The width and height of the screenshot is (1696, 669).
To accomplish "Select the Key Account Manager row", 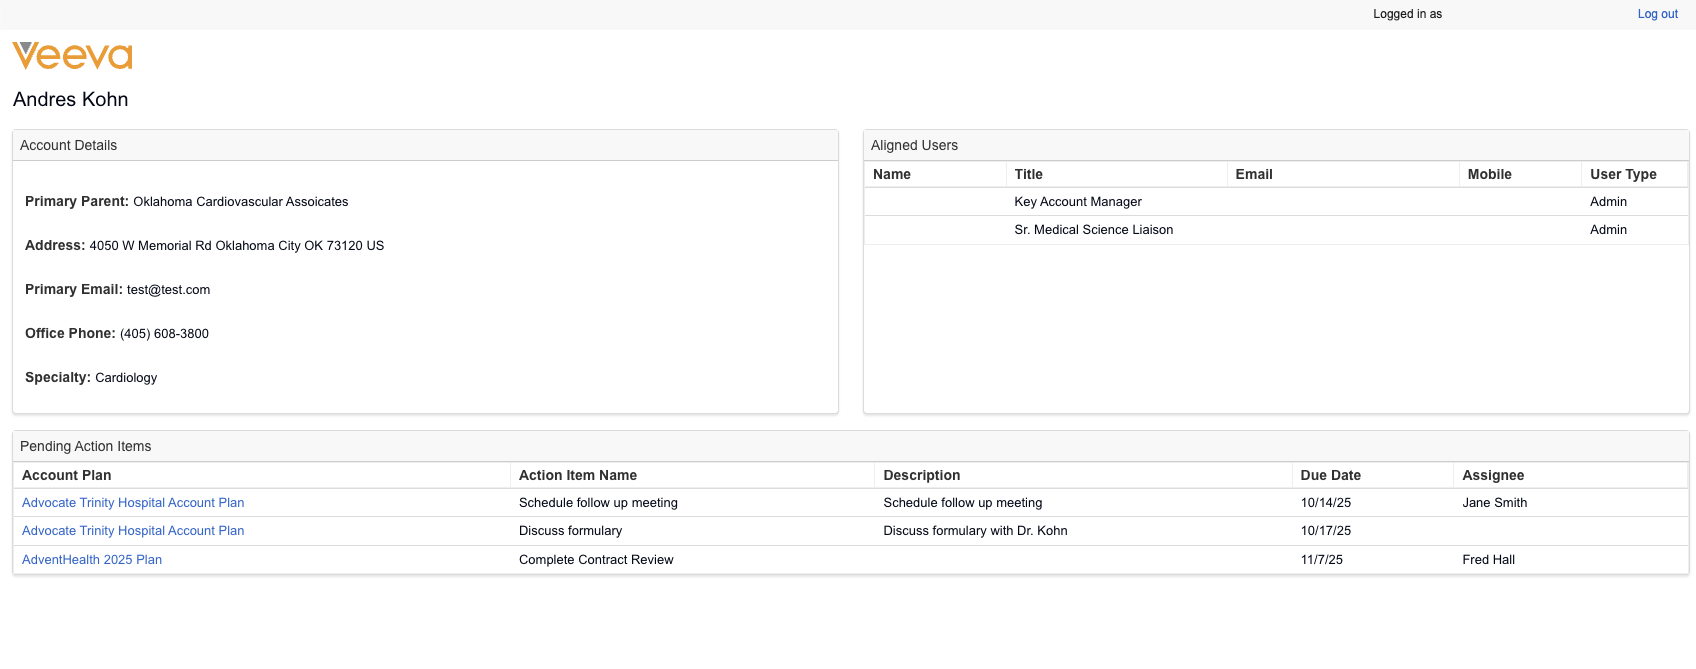I will click(1078, 202).
